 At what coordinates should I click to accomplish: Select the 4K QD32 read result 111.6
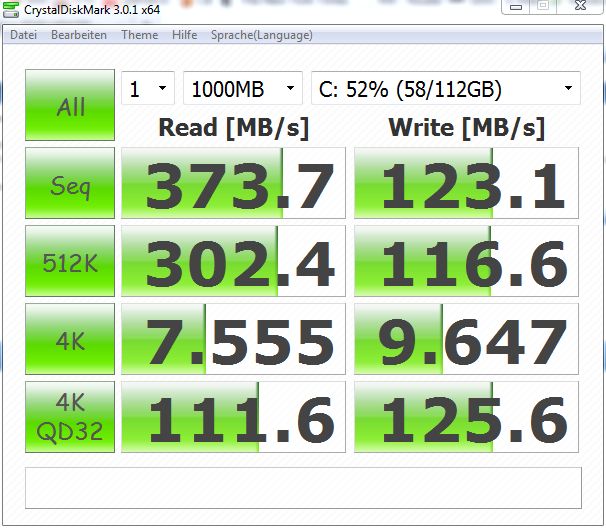point(233,417)
